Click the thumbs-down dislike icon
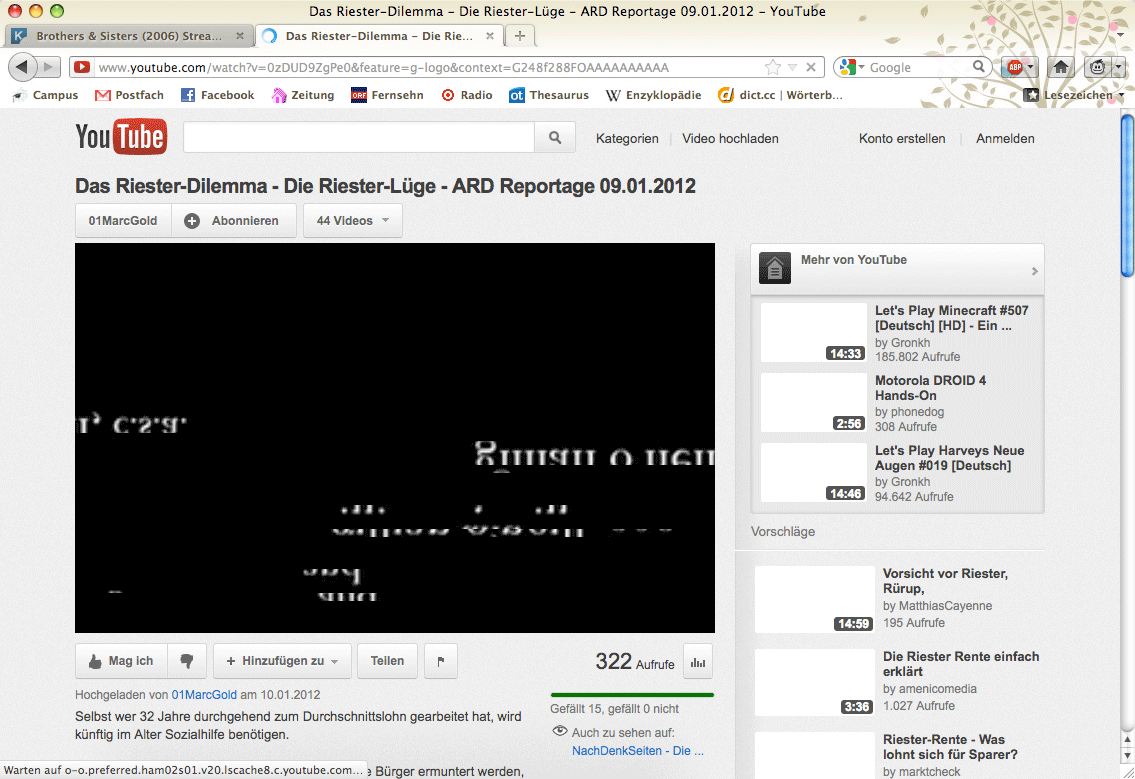This screenshot has height=779, width=1135. (186, 661)
